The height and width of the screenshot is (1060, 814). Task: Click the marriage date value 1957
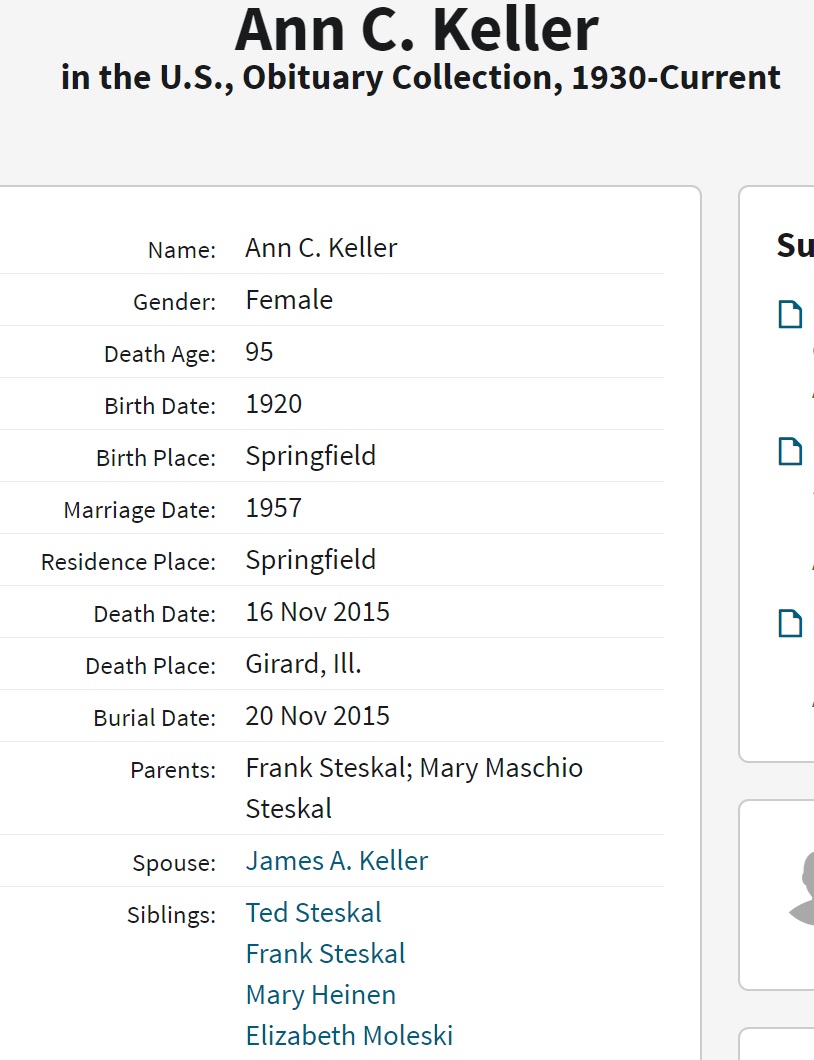coord(274,508)
